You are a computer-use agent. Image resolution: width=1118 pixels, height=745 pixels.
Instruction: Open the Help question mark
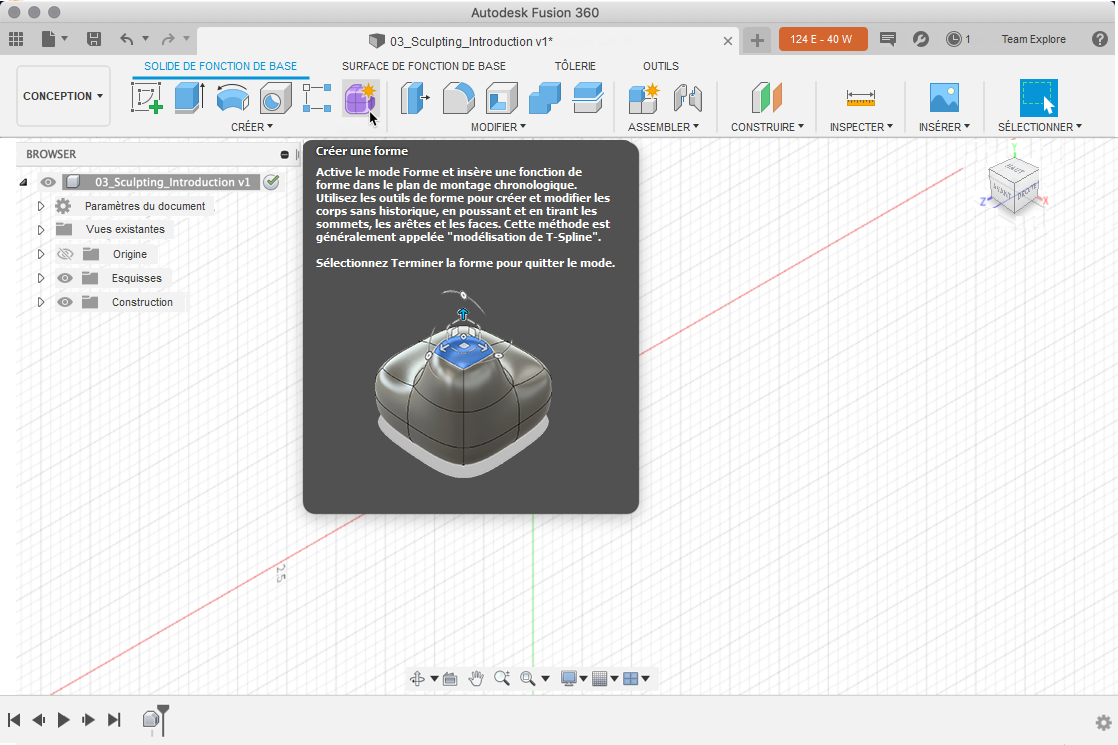pyautogui.click(x=1100, y=39)
